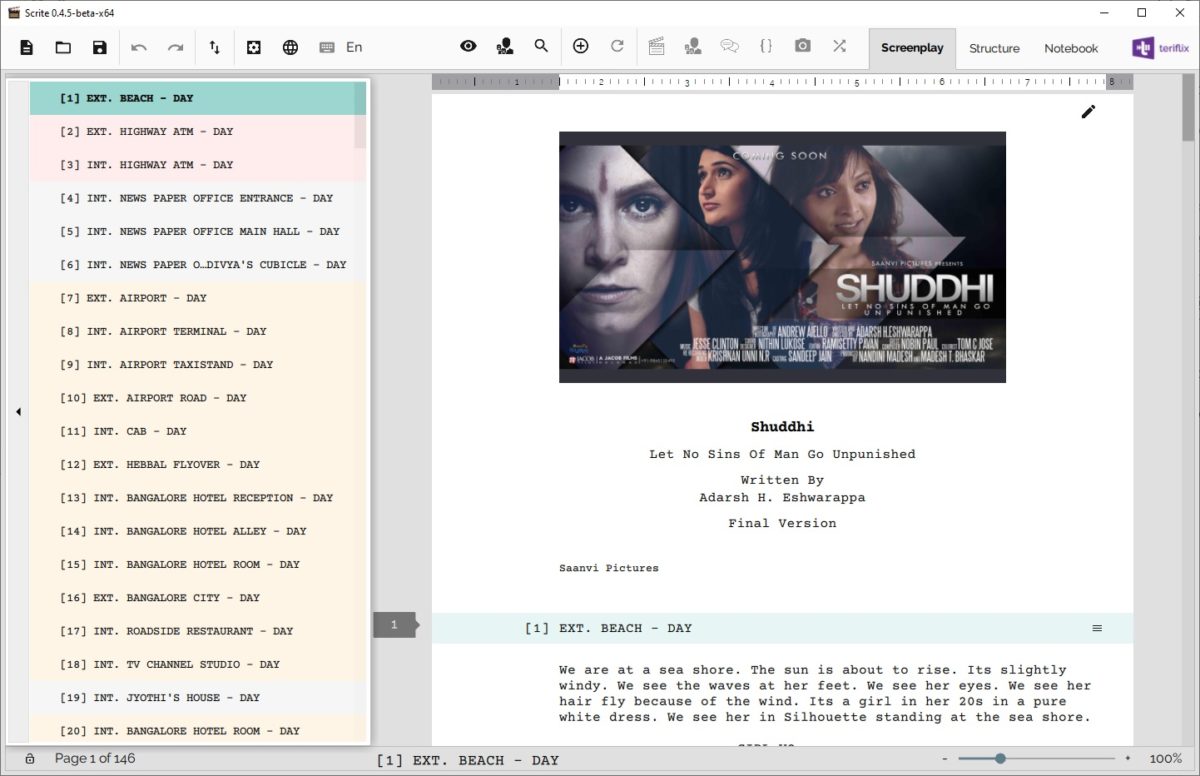Open search in the screenplay
The width and height of the screenshot is (1200, 776).
click(x=541, y=47)
